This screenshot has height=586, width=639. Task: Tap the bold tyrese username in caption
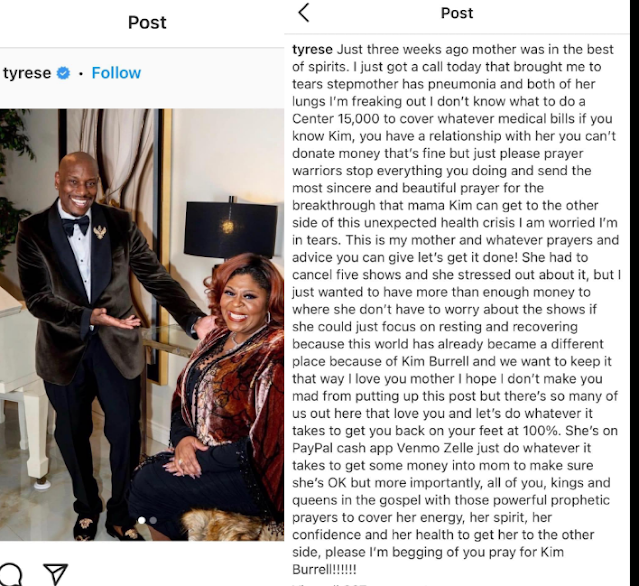(x=312, y=49)
